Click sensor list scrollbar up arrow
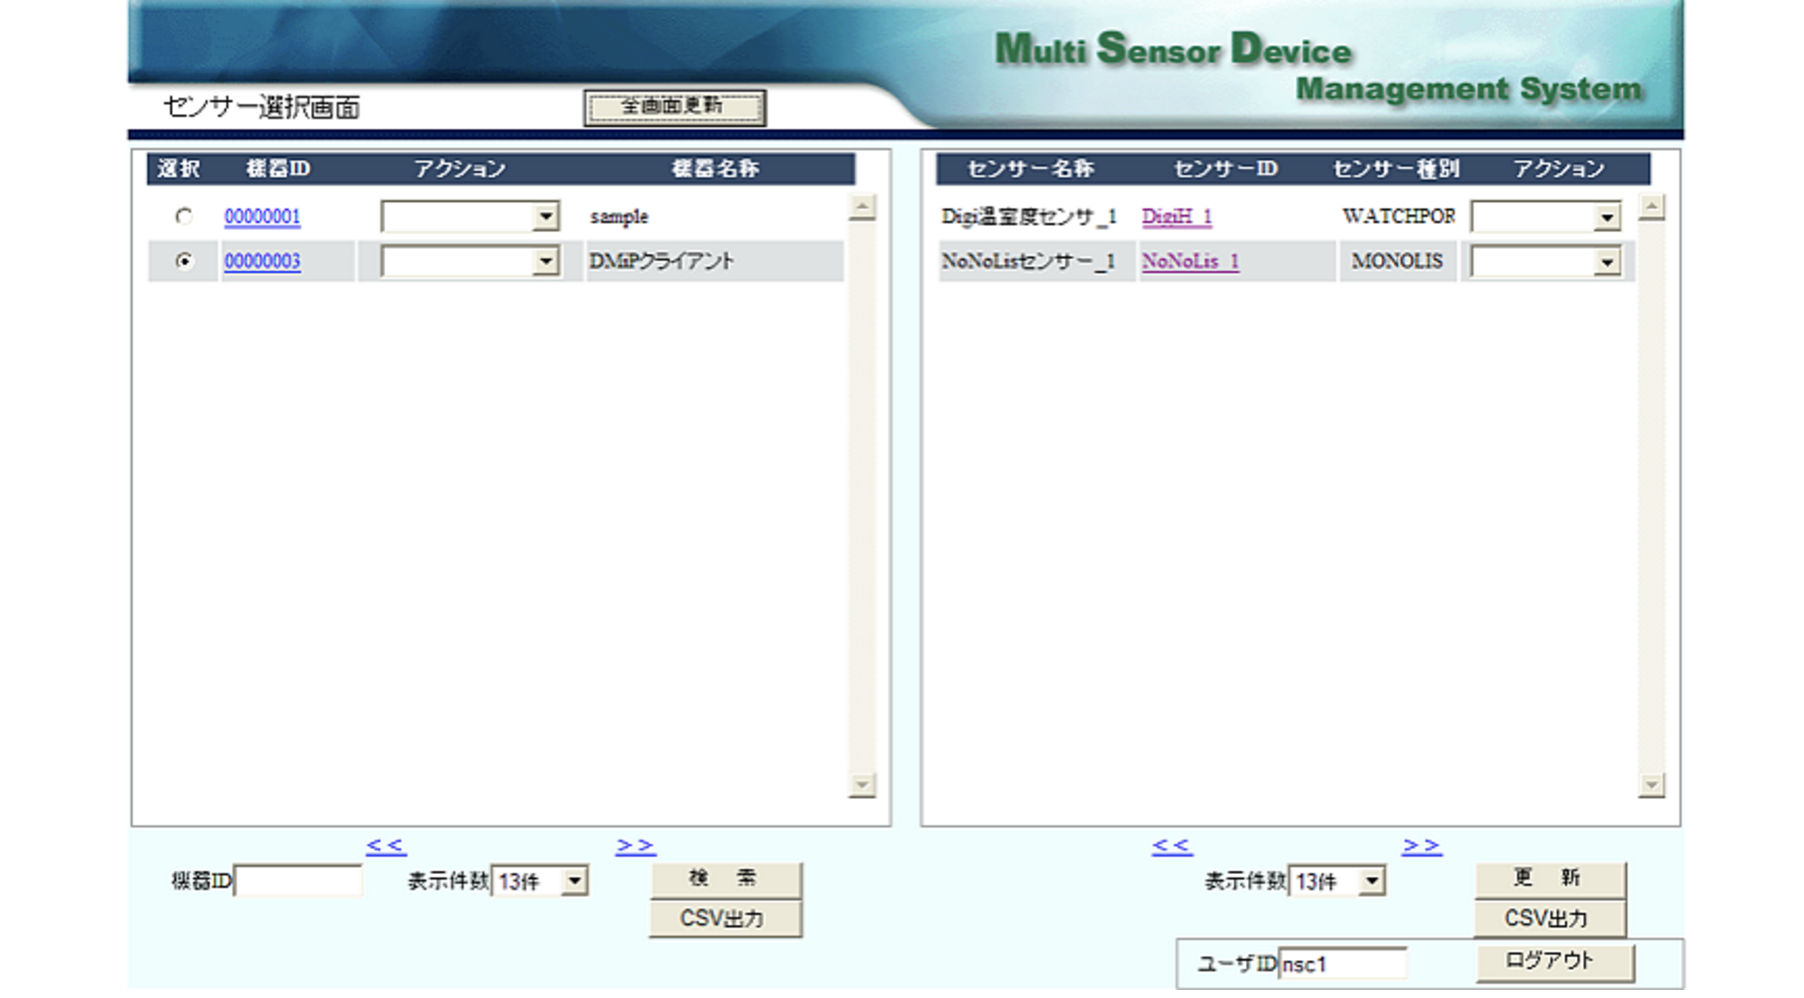The height and width of the screenshot is (998, 1804). click(1652, 207)
